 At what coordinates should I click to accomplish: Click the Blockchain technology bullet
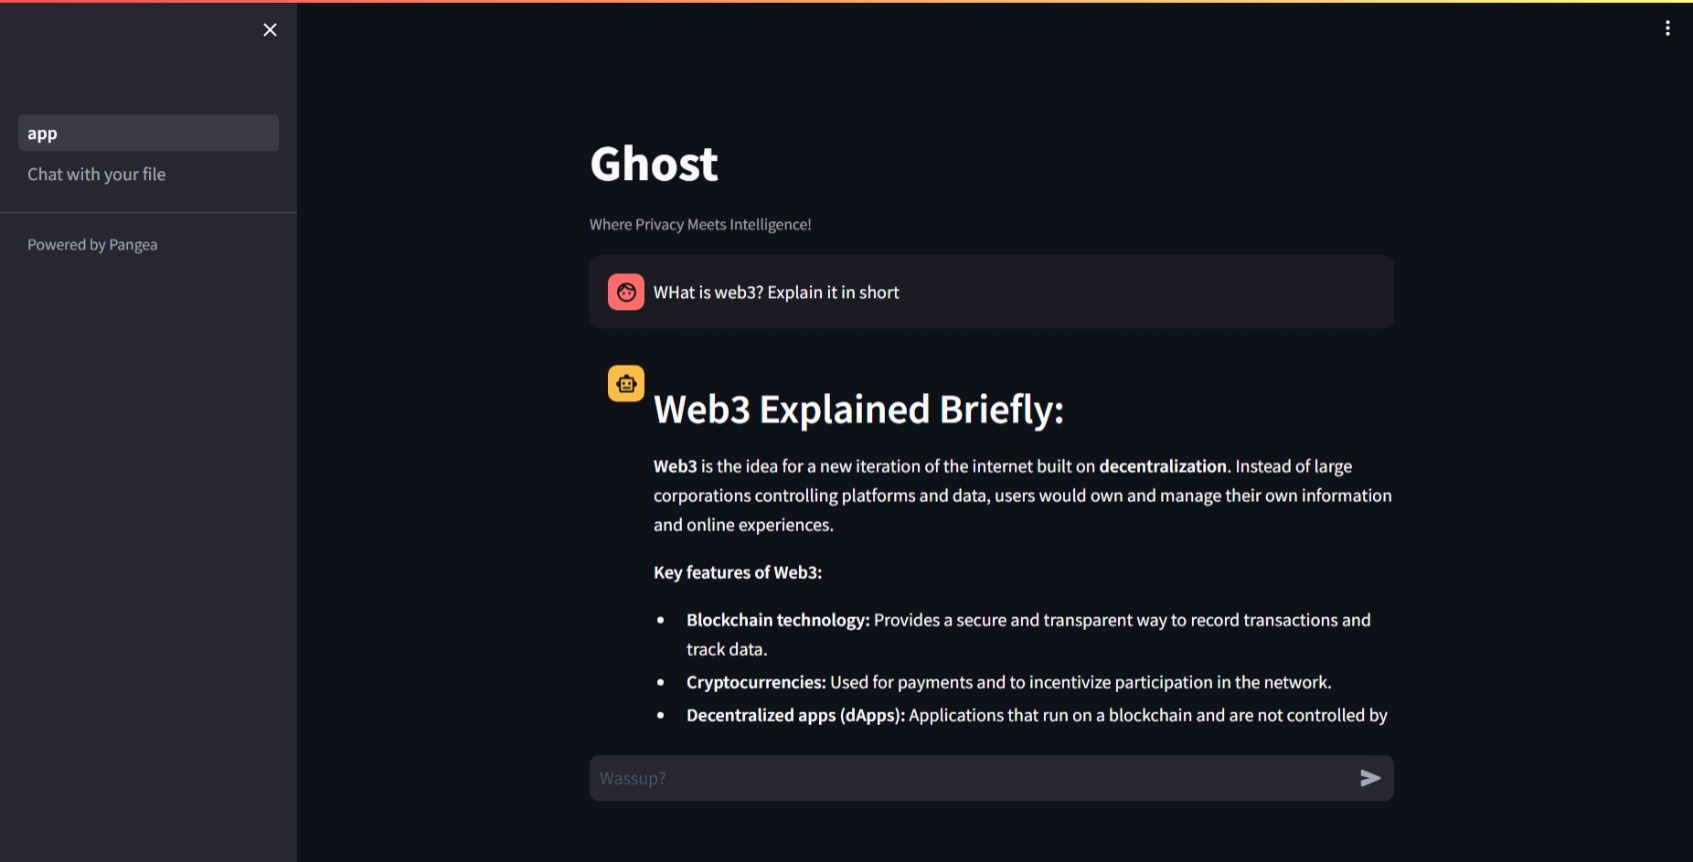click(x=1028, y=635)
